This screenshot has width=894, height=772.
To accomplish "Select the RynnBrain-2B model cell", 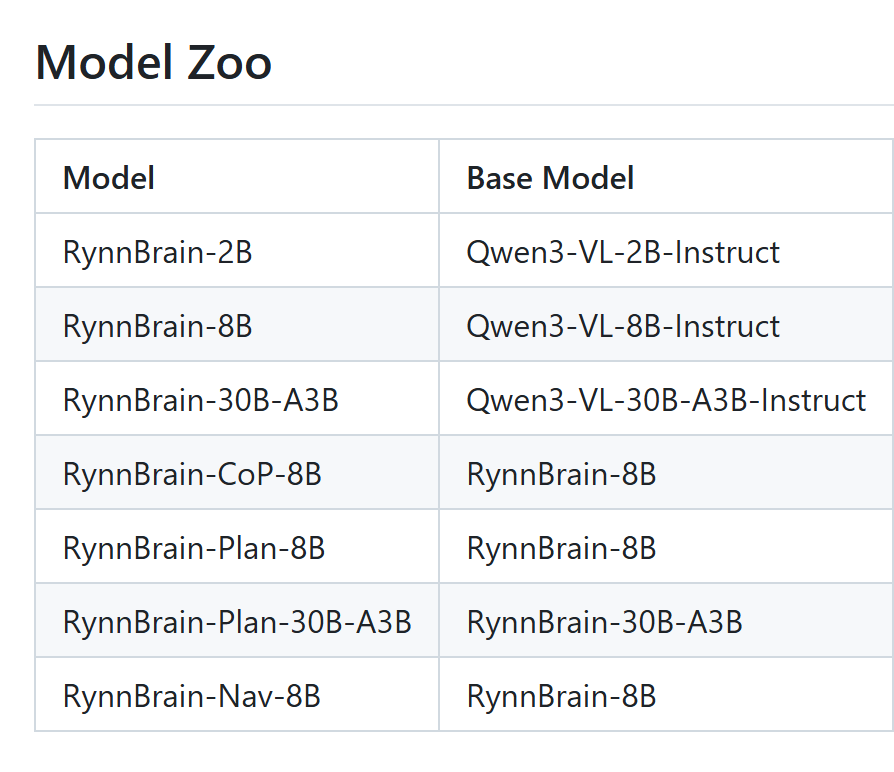I will click(157, 252).
